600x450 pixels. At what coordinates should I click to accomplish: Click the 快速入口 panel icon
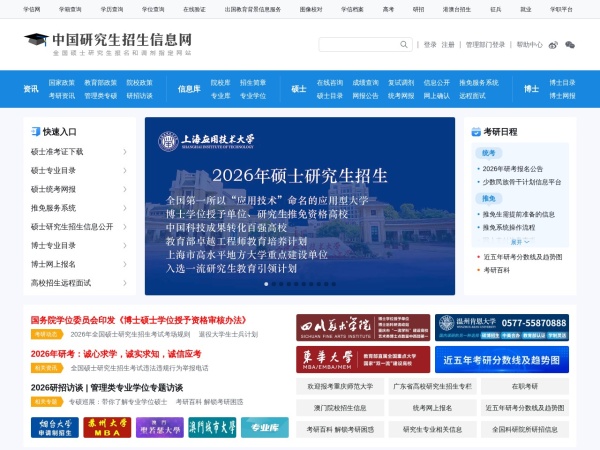click(36, 131)
